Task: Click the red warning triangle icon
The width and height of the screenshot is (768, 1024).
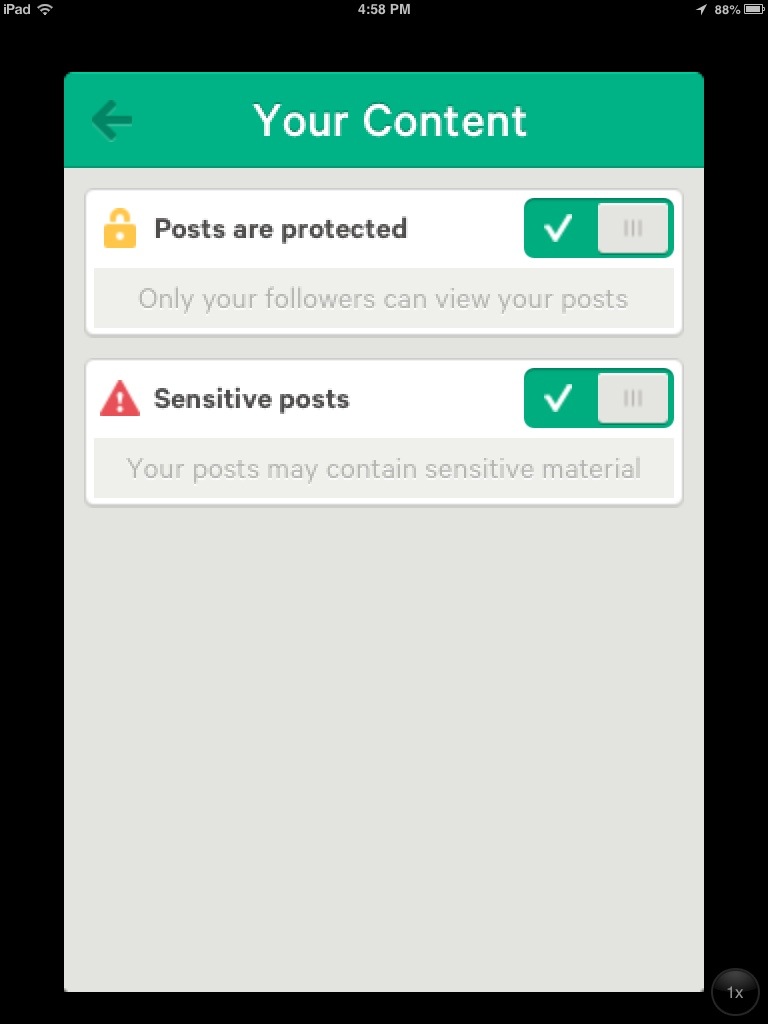Action: point(120,399)
